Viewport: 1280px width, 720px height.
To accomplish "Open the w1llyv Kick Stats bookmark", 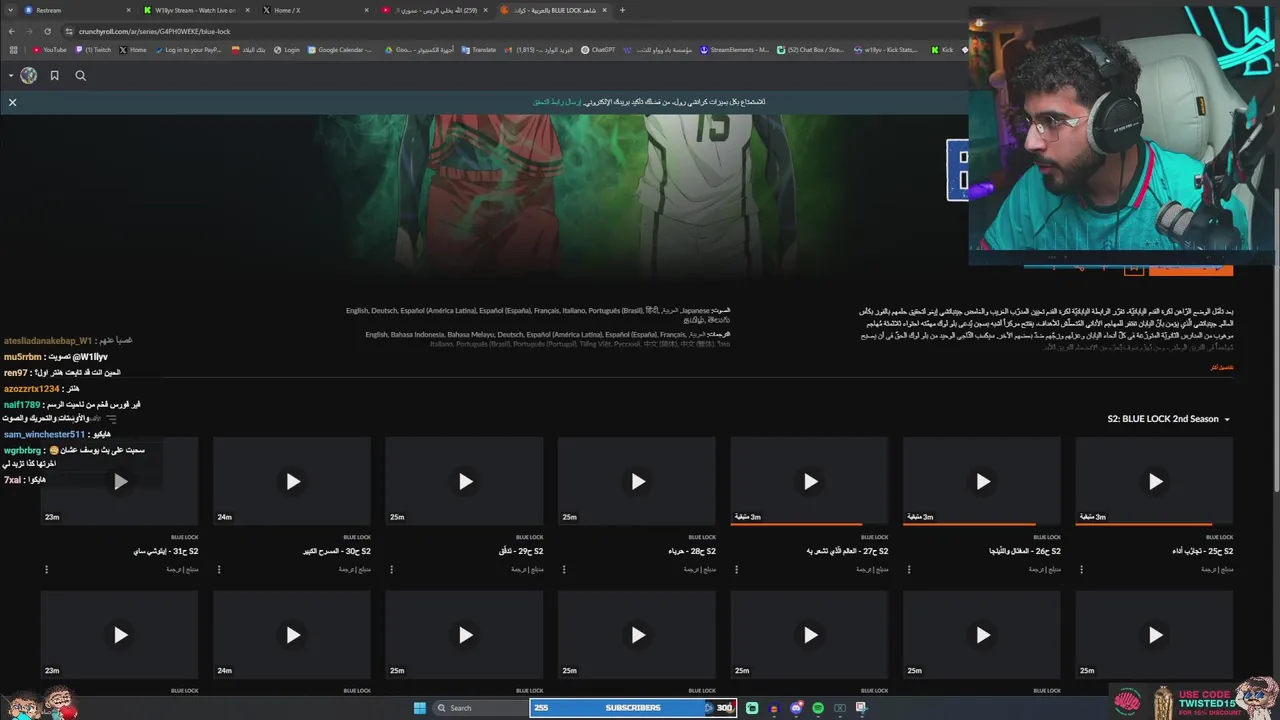I will [886, 50].
